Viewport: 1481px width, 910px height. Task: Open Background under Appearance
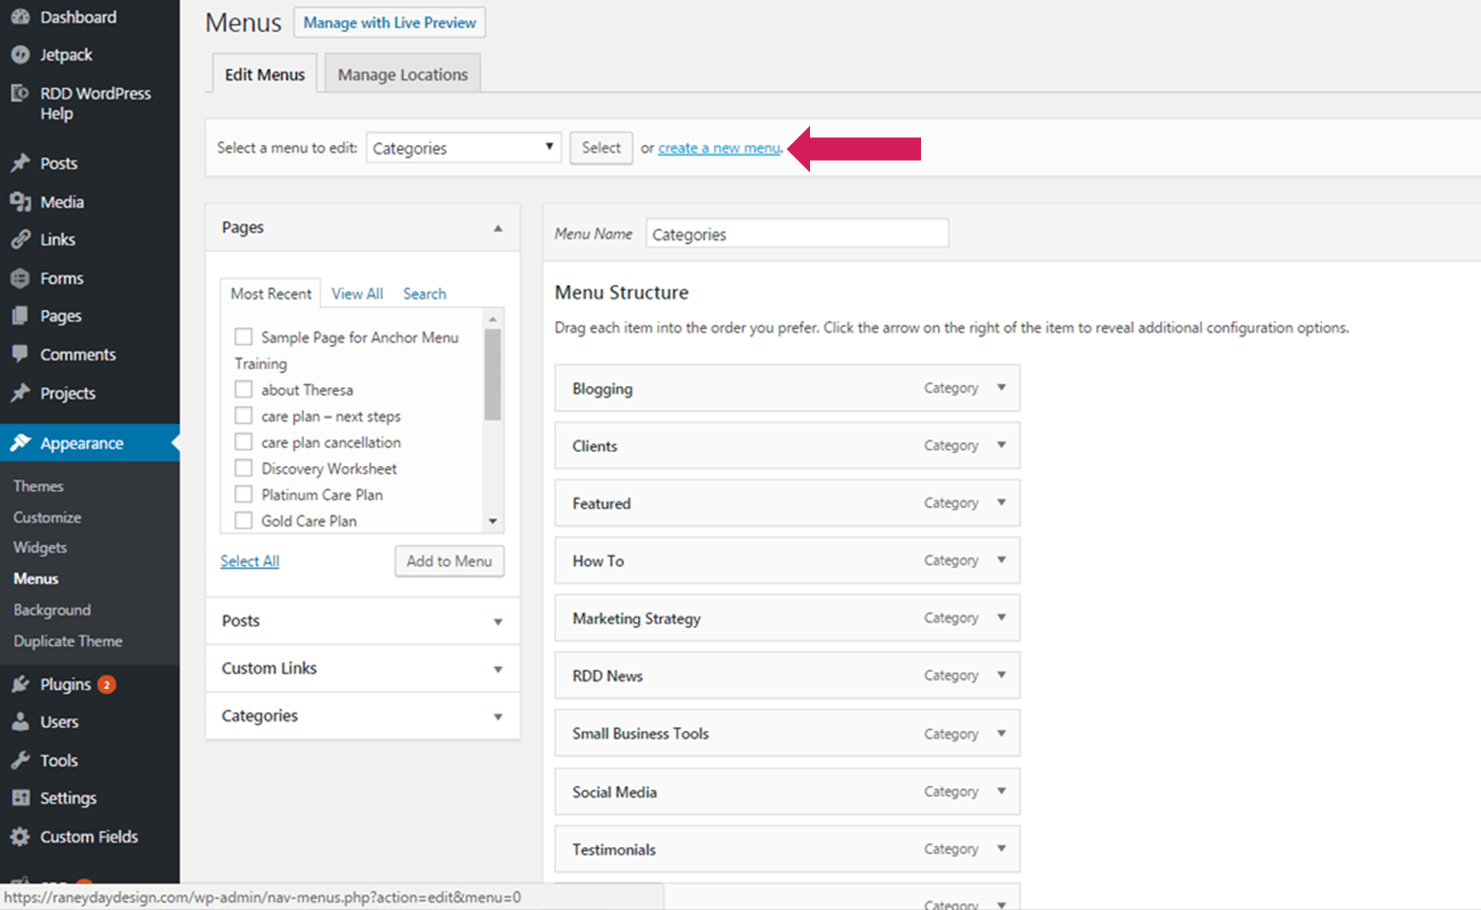[52, 610]
